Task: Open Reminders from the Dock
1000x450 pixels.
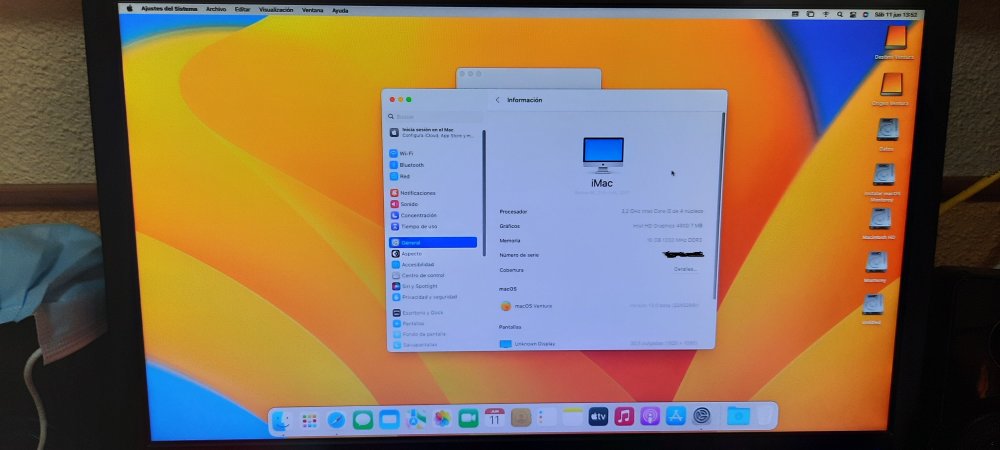Action: click(547, 417)
